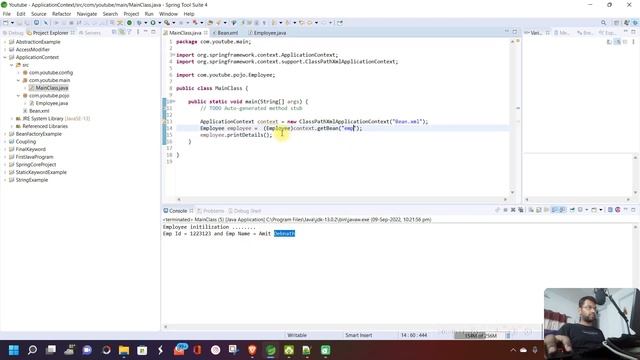Click the Smart Insert status bar entry
The height and width of the screenshot is (360, 640).
pyautogui.click(x=358, y=335)
